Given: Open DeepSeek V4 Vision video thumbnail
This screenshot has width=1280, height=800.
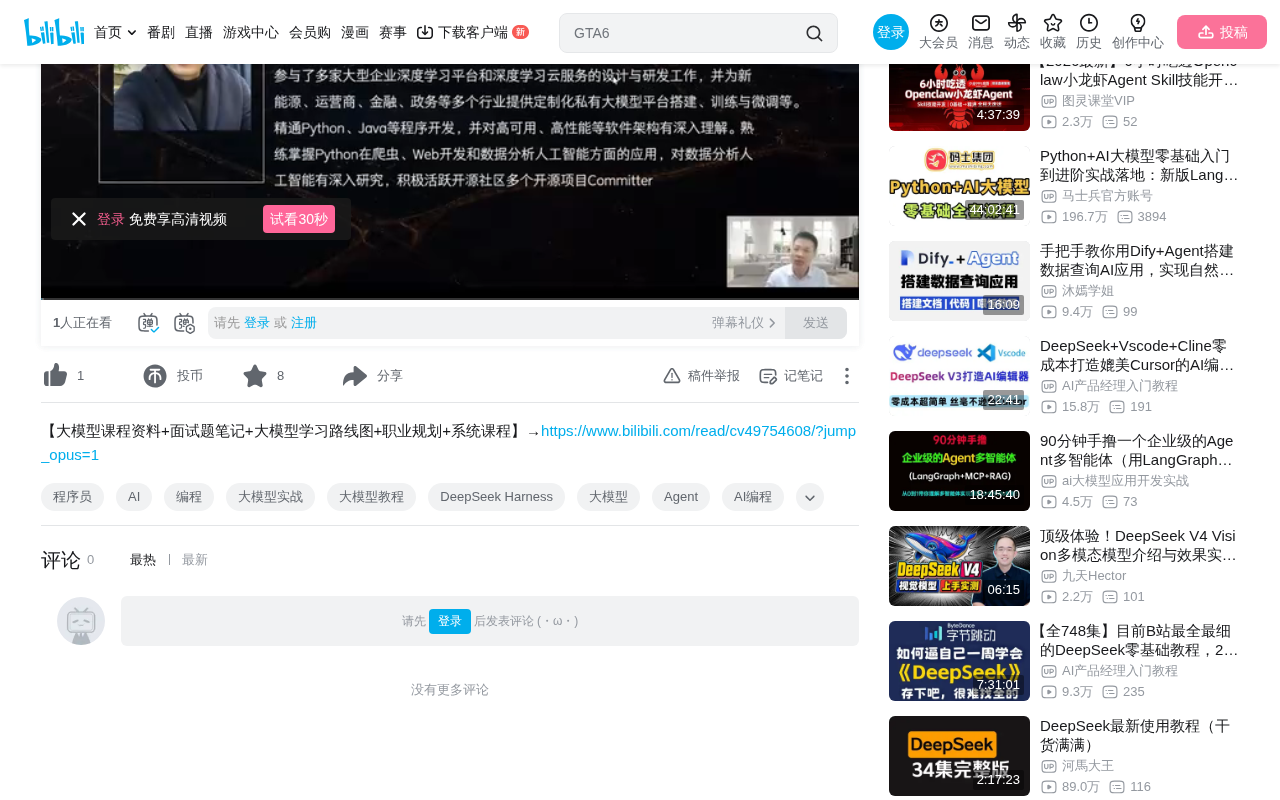Looking at the screenshot, I should point(959,566).
